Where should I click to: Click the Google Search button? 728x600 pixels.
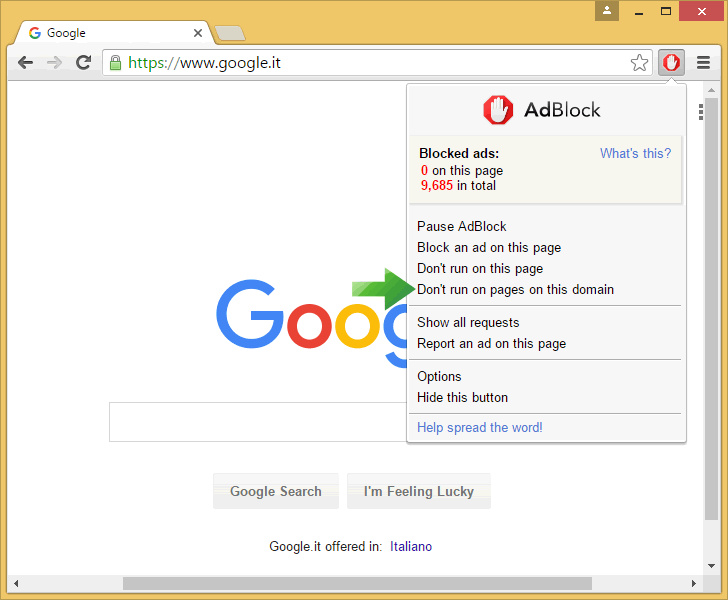[x=276, y=491]
